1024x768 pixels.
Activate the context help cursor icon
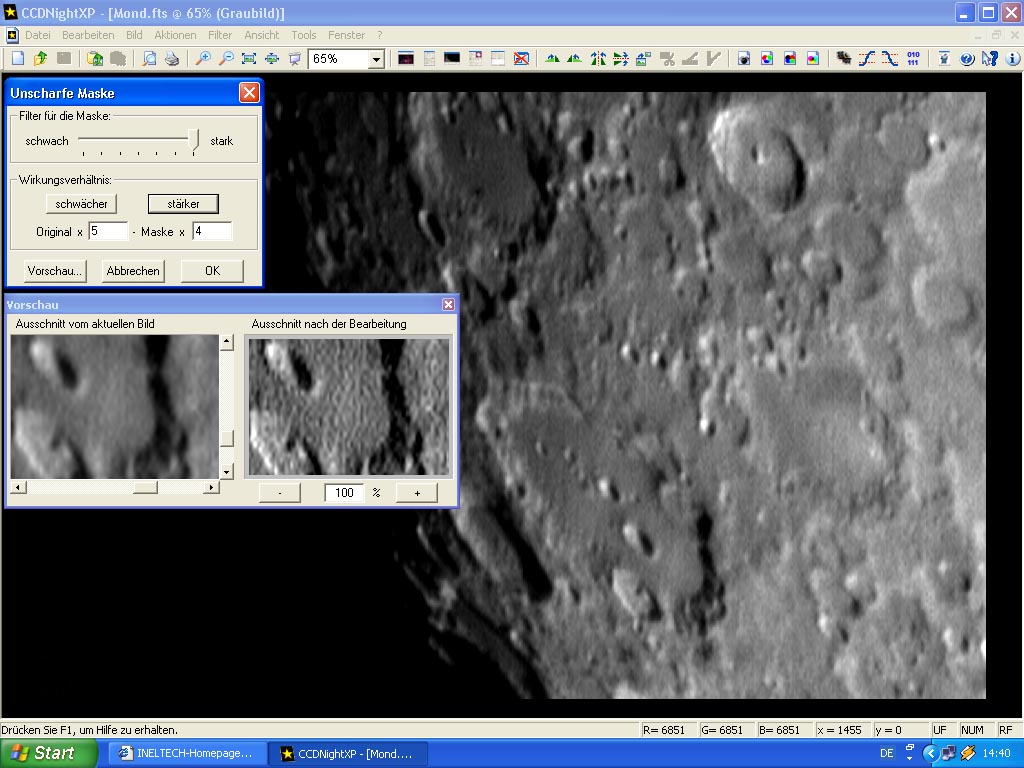click(x=990, y=59)
